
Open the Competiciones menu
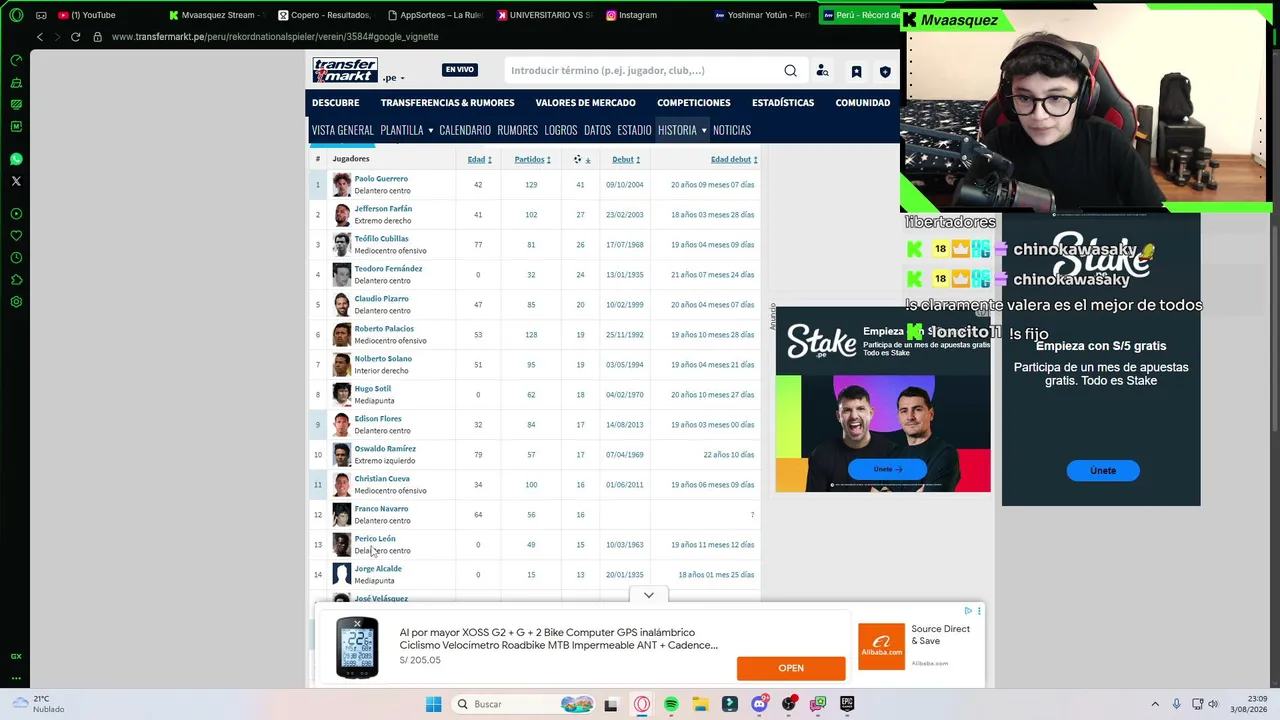[693, 103]
